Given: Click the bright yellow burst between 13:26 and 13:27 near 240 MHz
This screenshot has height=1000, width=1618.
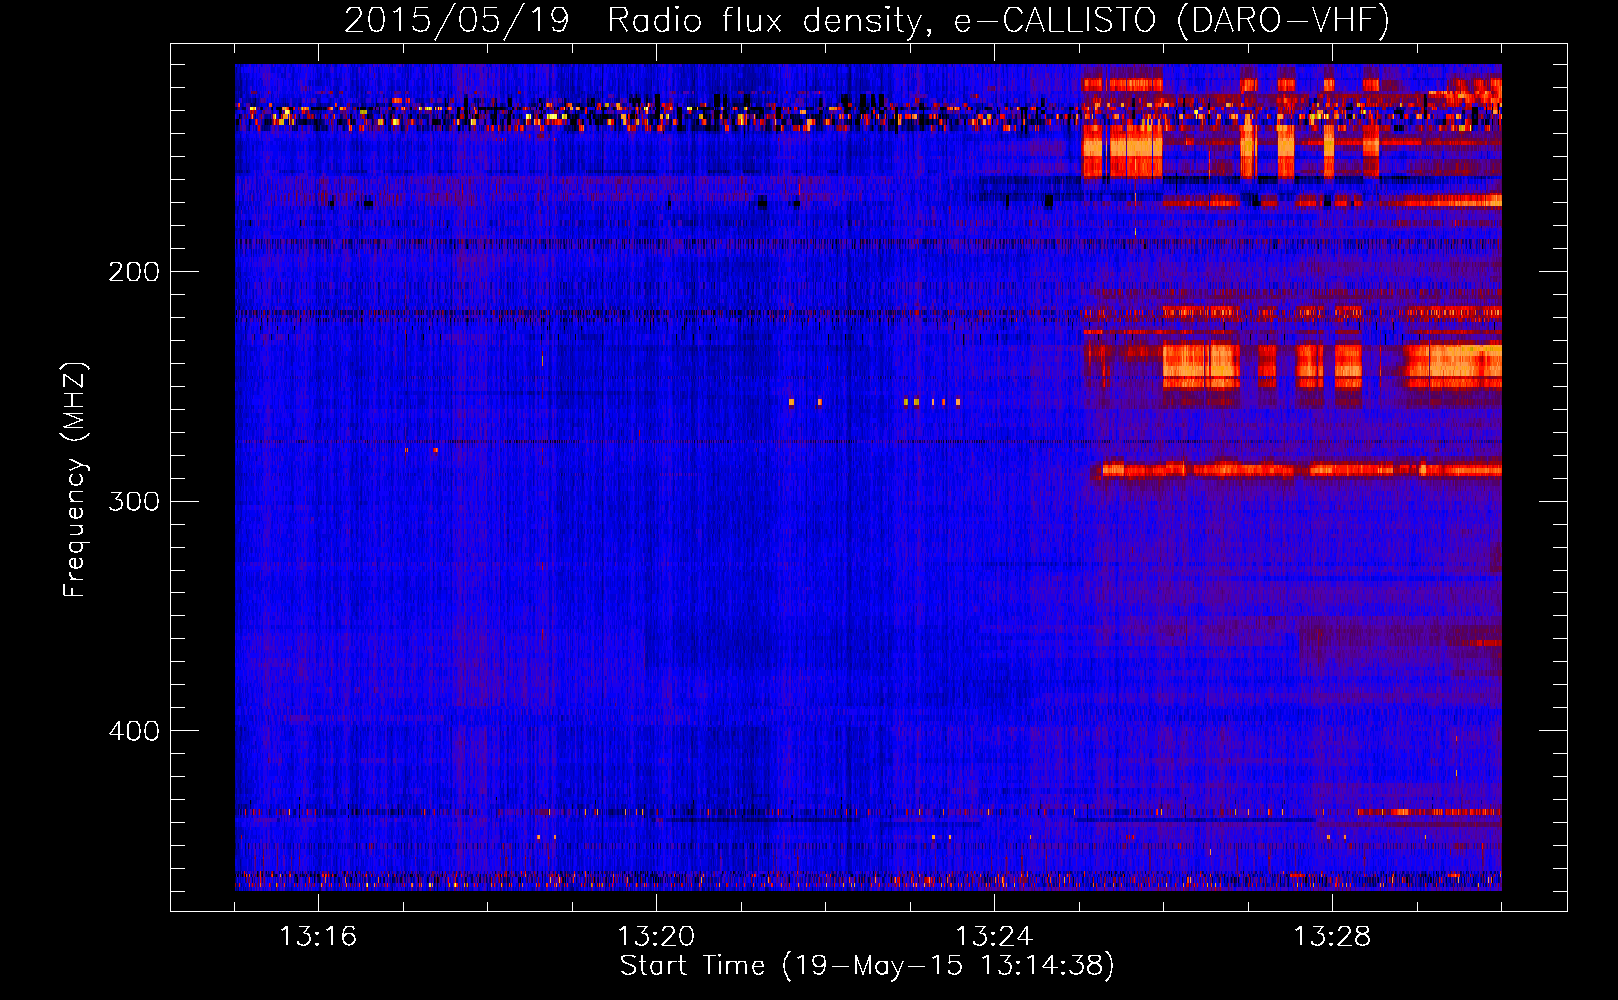Looking at the screenshot, I should coord(1201,365).
